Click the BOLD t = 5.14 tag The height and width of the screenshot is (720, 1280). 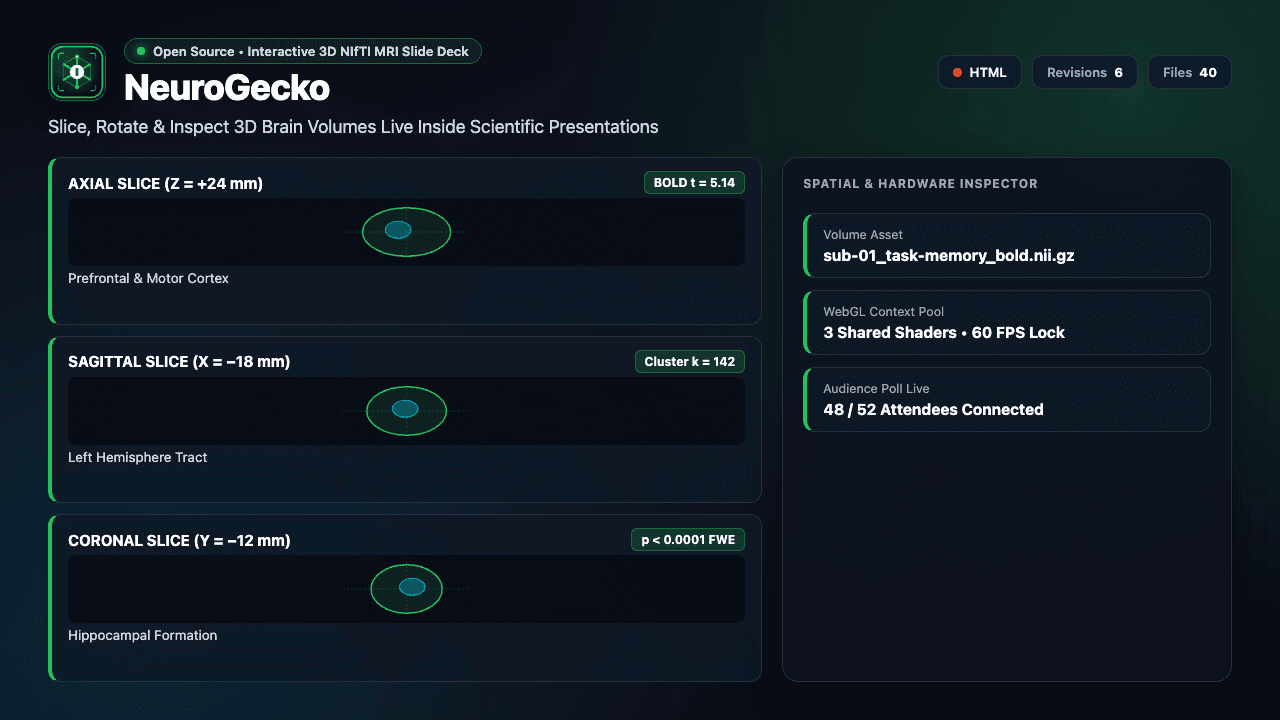click(x=694, y=183)
